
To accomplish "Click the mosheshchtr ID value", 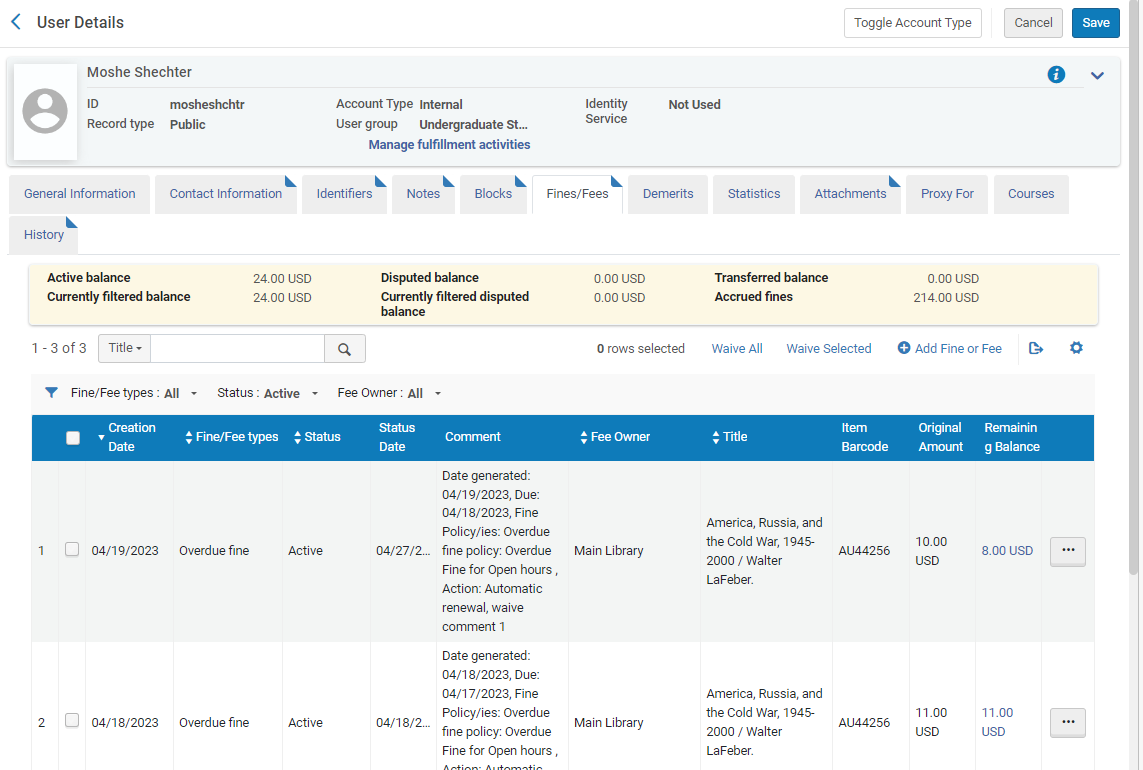I will (x=207, y=104).
